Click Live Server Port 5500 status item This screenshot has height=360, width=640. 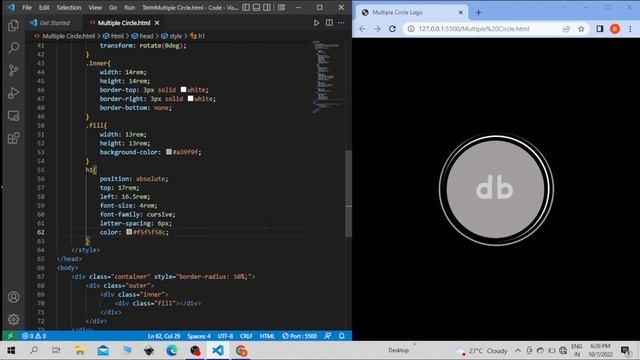click(300, 336)
